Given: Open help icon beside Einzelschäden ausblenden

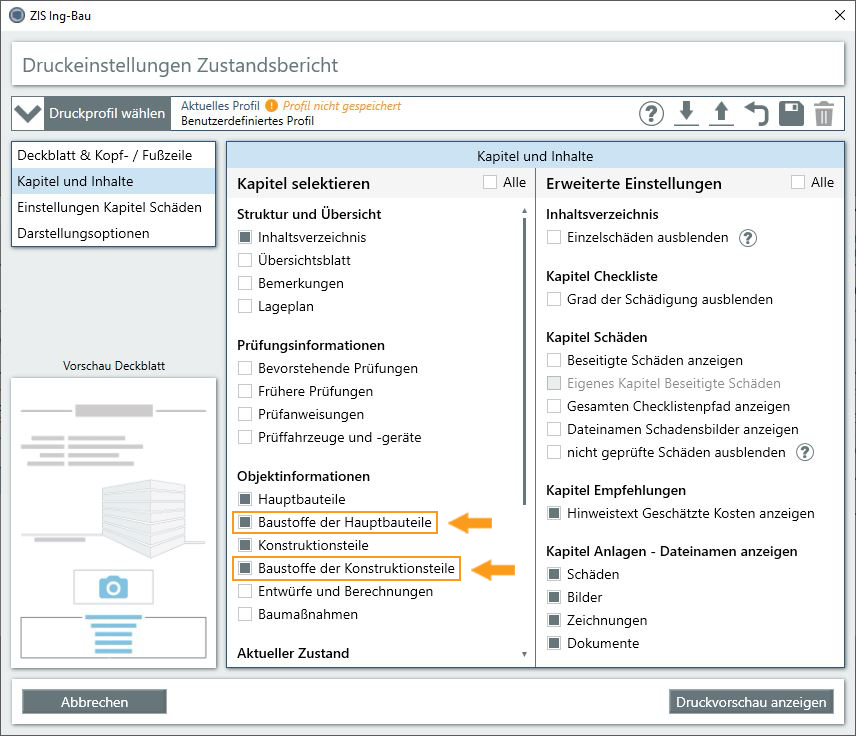Looking at the screenshot, I should (747, 238).
